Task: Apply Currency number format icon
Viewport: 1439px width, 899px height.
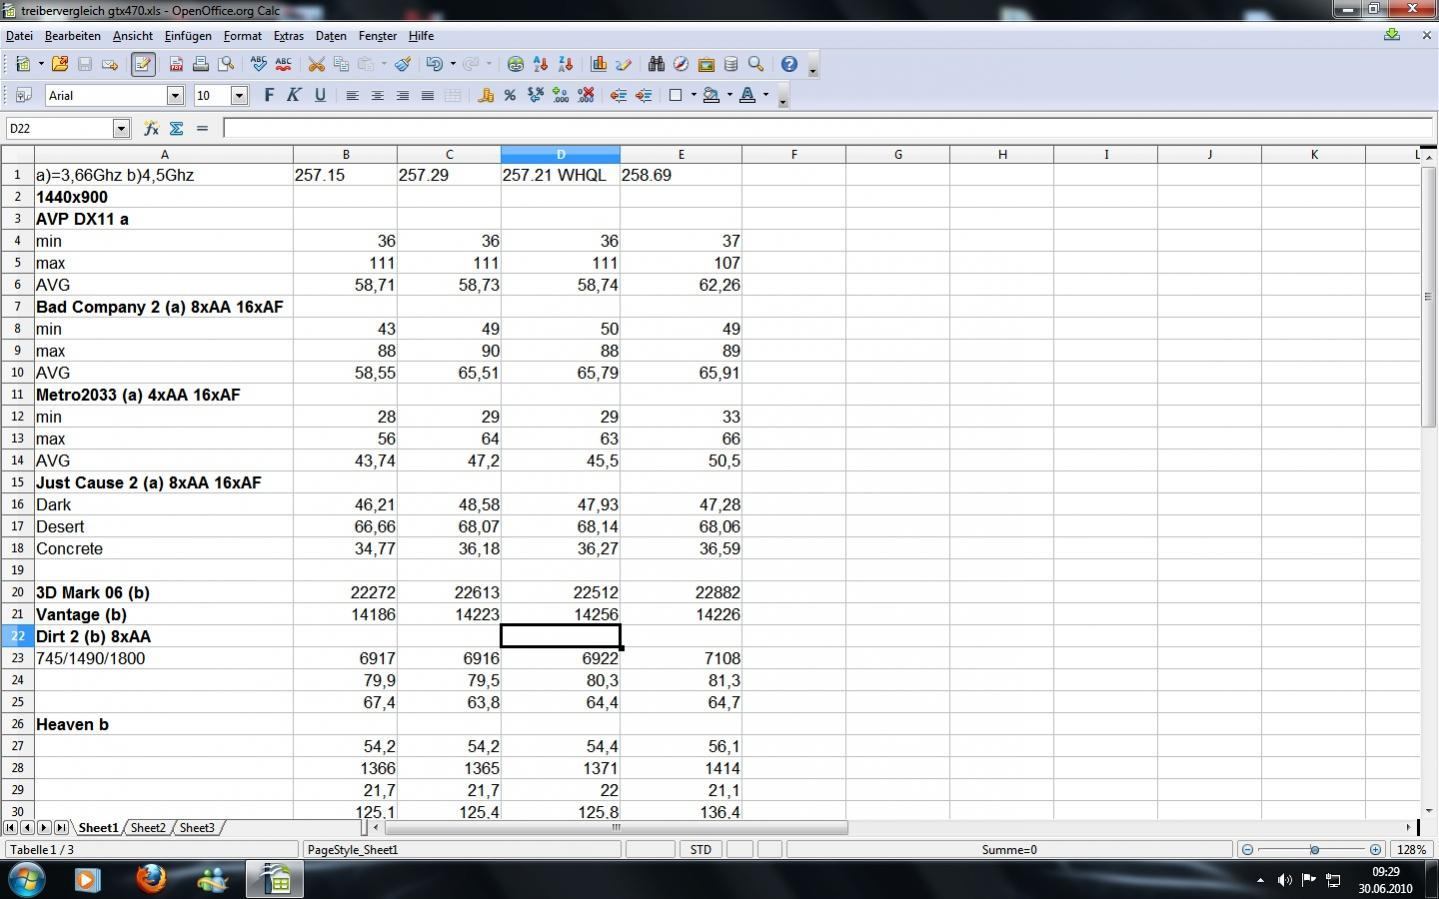Action: (486, 95)
